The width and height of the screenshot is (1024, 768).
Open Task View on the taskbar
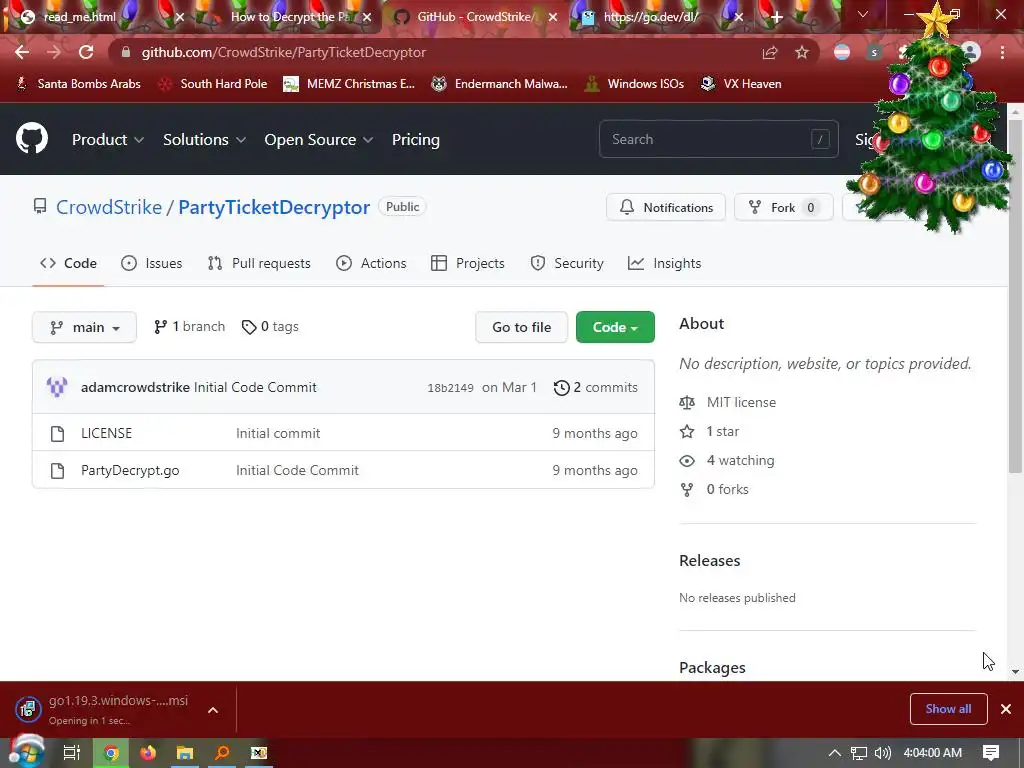click(x=71, y=753)
